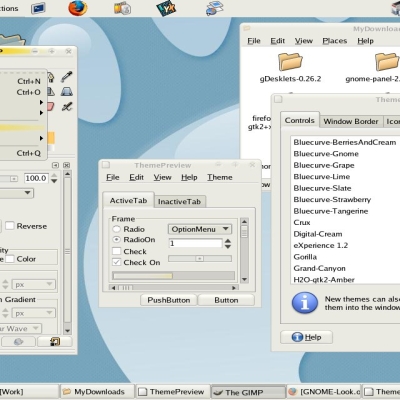Select the RadioOn radio button
This screenshot has width=400, height=400.
click(116, 240)
